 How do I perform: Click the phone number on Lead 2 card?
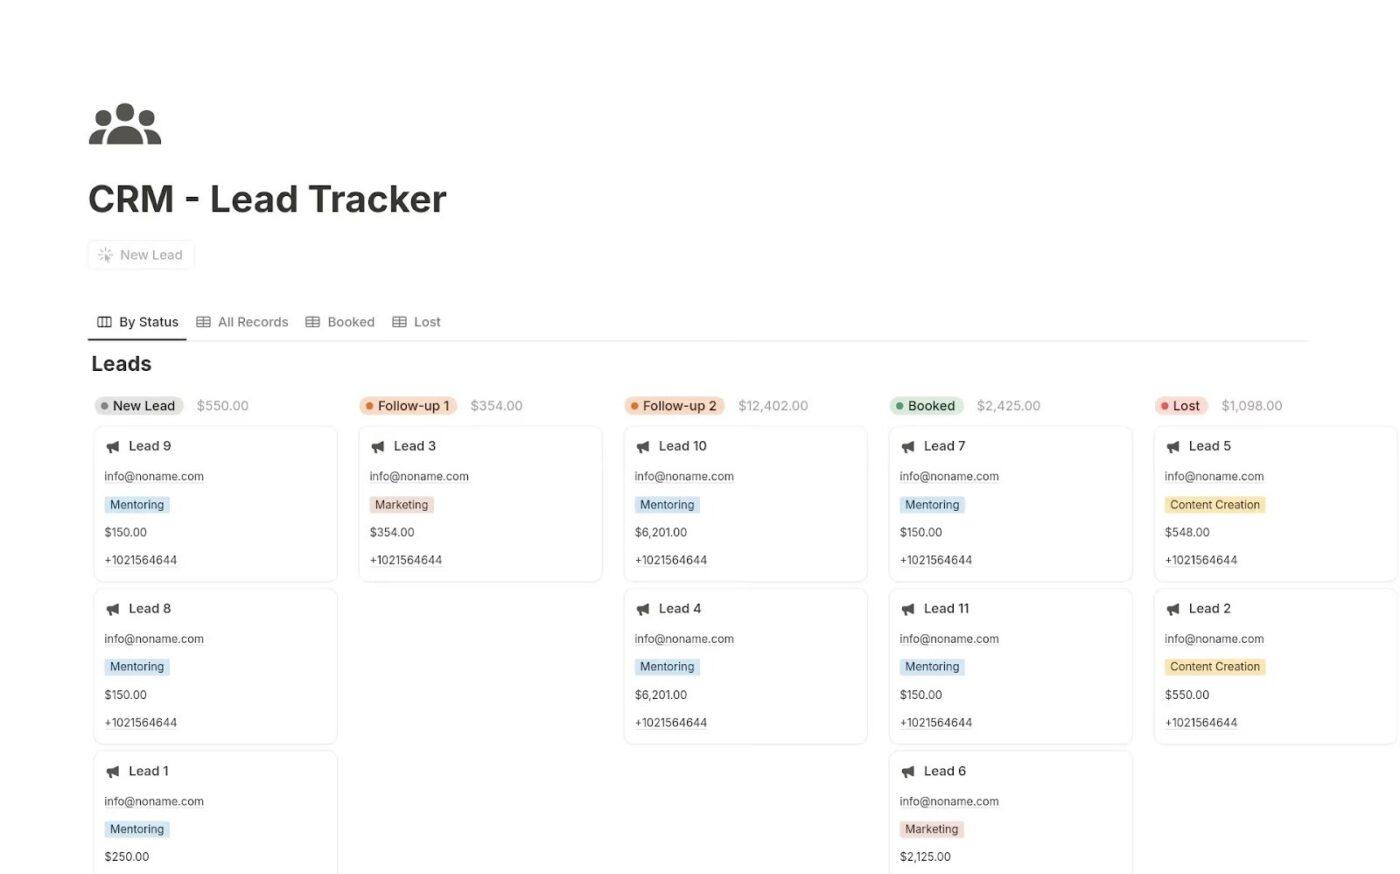[x=1200, y=722]
